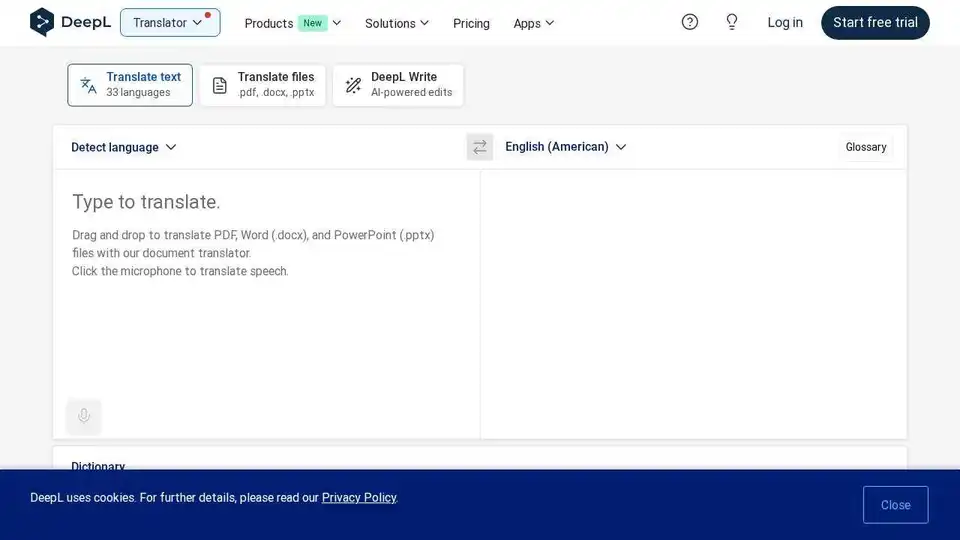Click the Translate files document icon
This screenshot has height=540, width=960.
(x=220, y=85)
